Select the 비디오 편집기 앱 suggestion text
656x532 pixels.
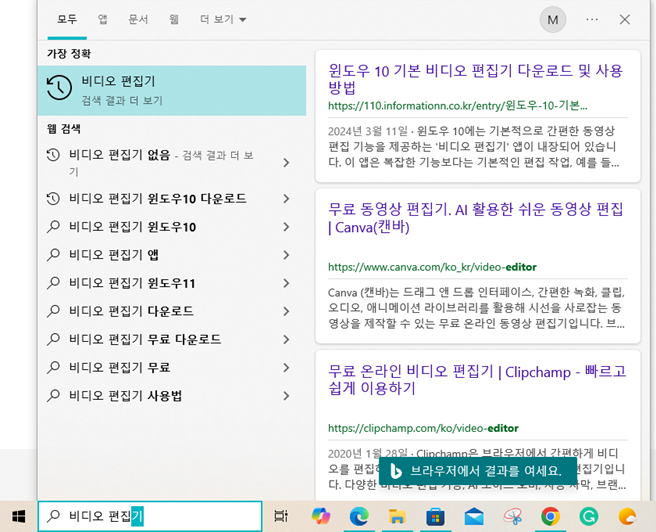click(113, 255)
